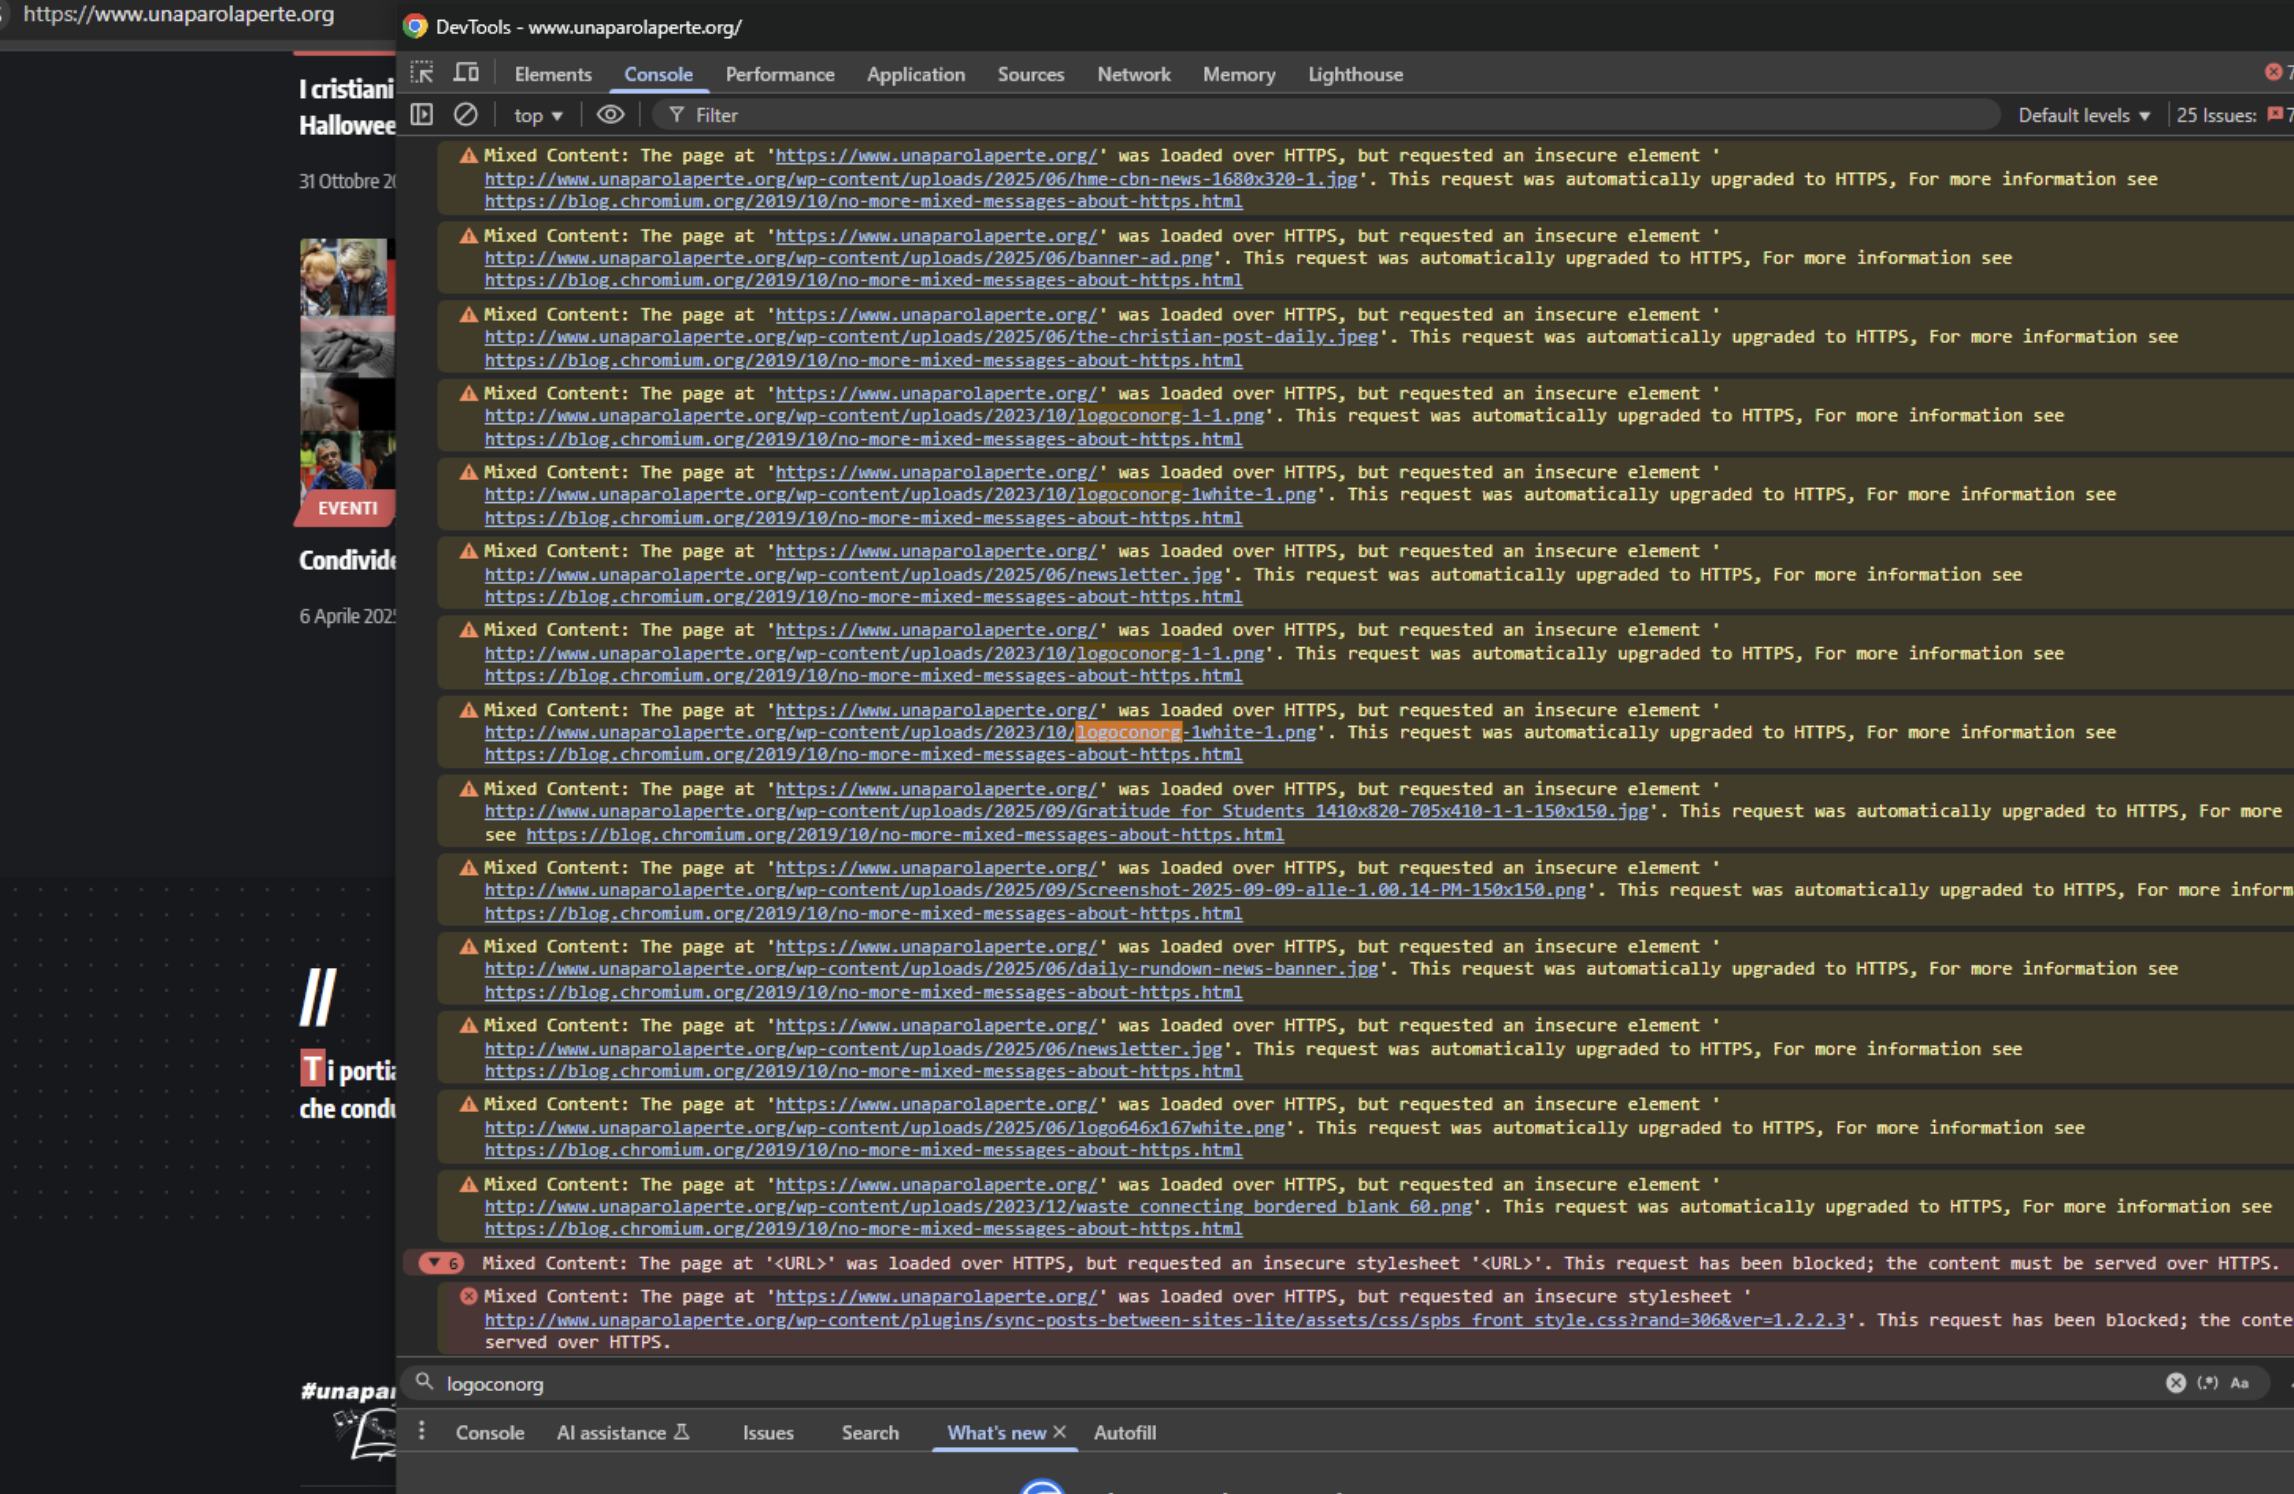Clear the console with the ban icon
The width and height of the screenshot is (2294, 1494).
point(465,115)
